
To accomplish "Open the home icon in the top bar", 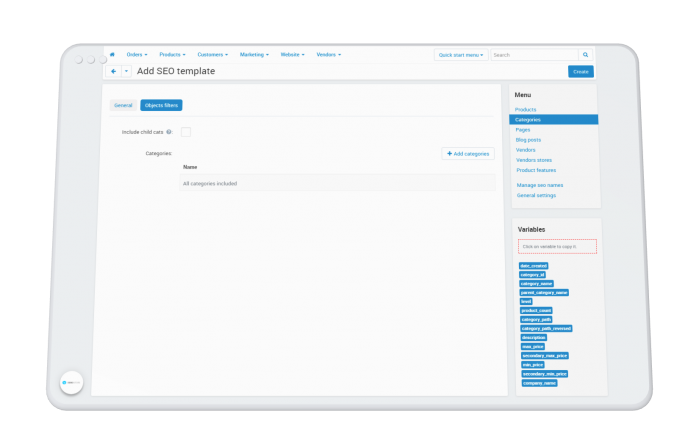I will (112, 54).
